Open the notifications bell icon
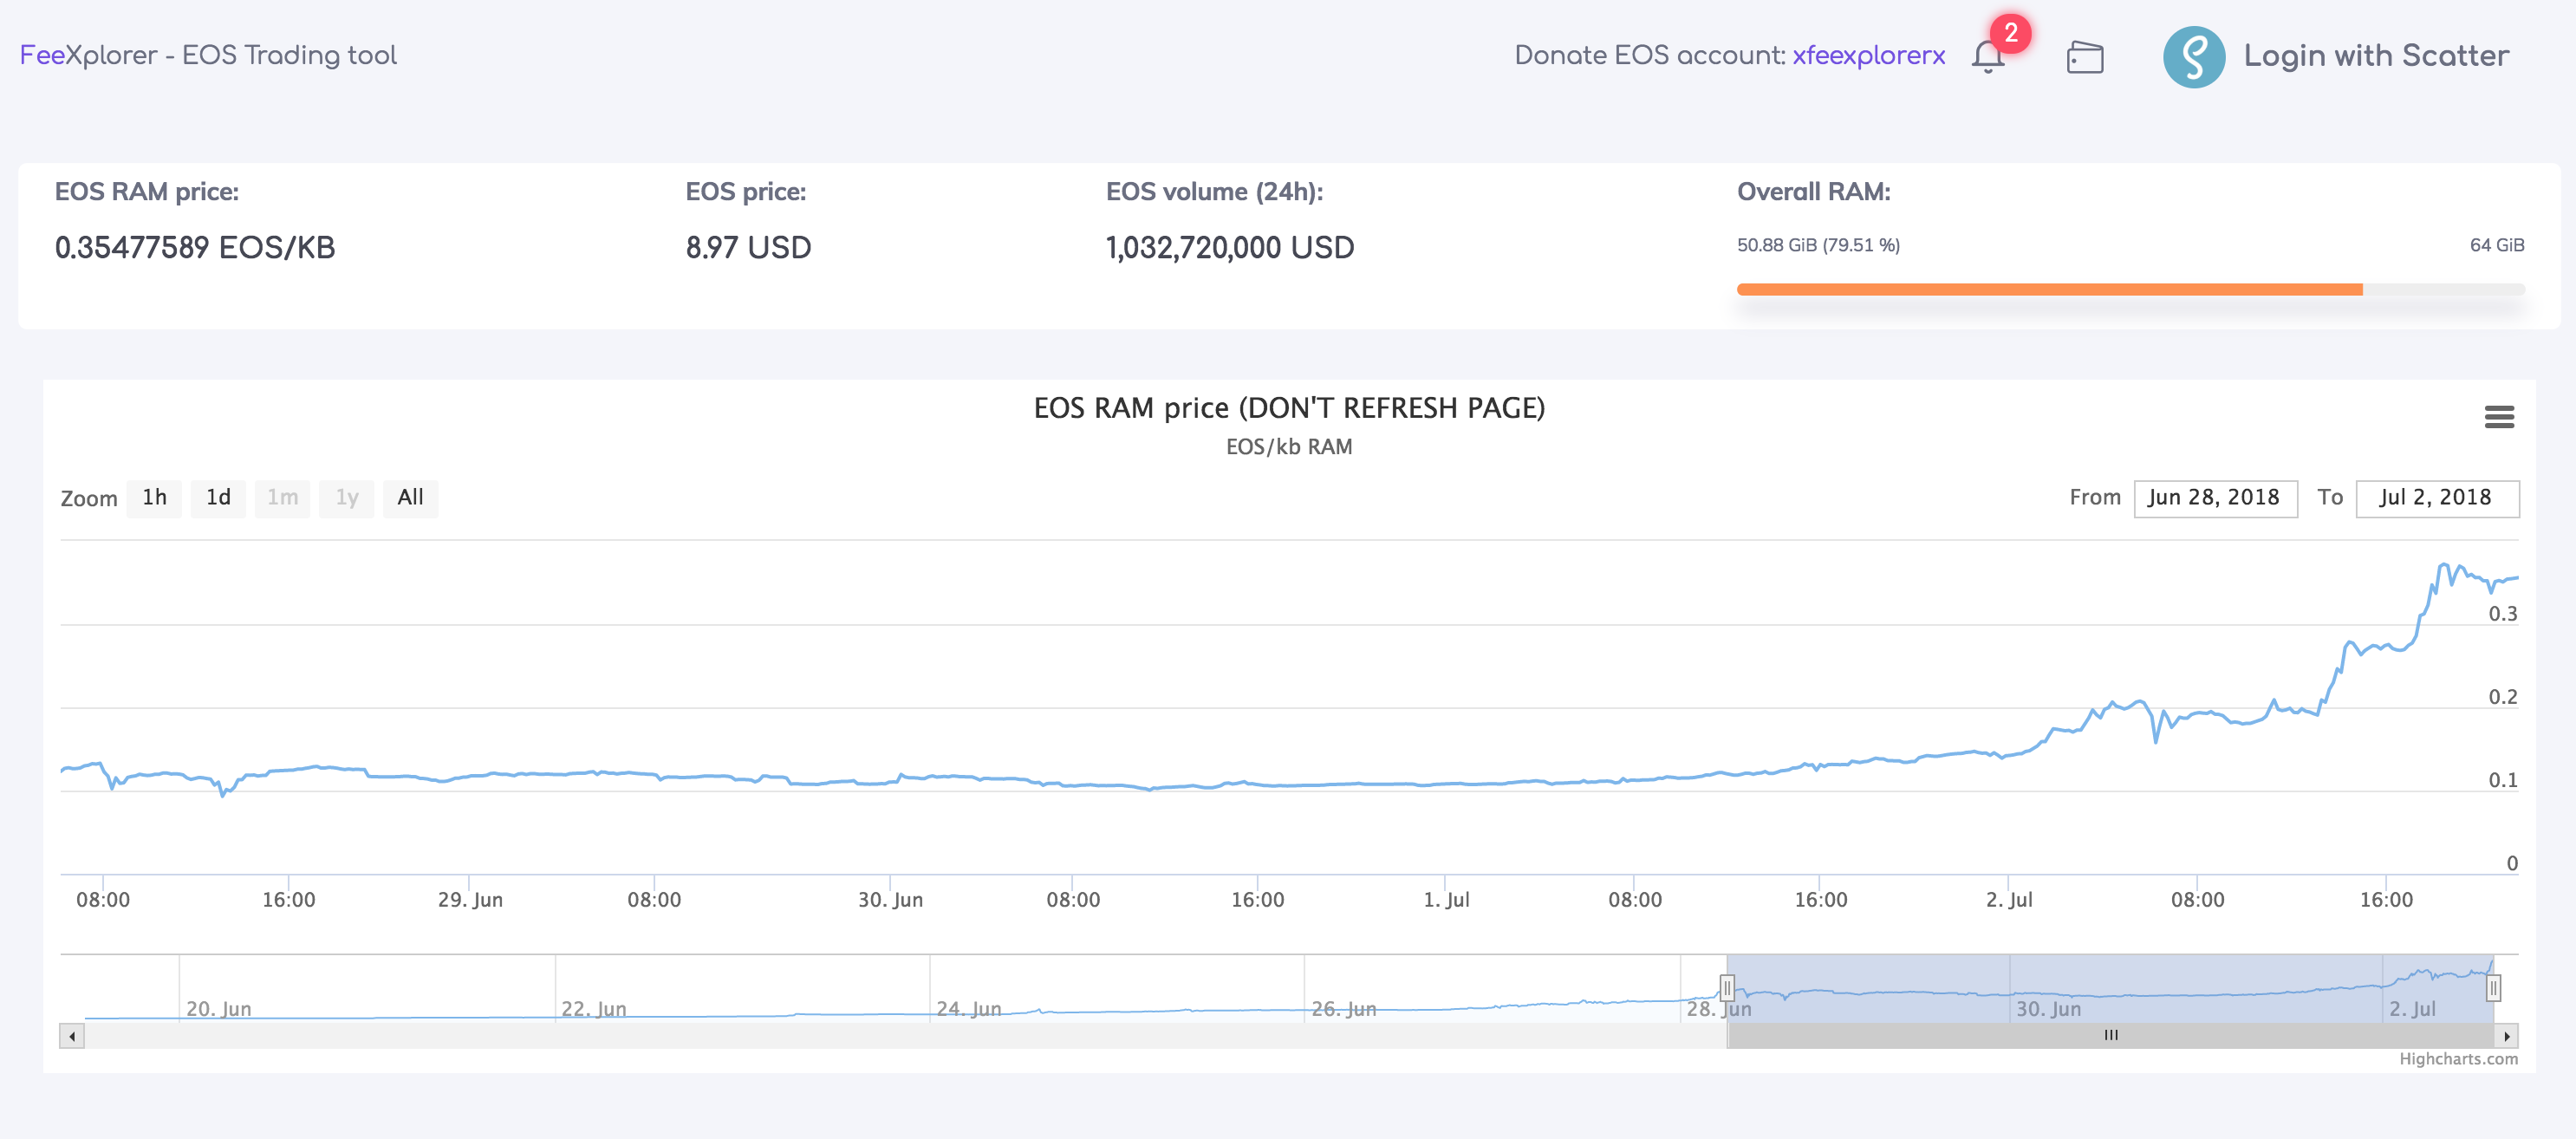 [1987, 56]
